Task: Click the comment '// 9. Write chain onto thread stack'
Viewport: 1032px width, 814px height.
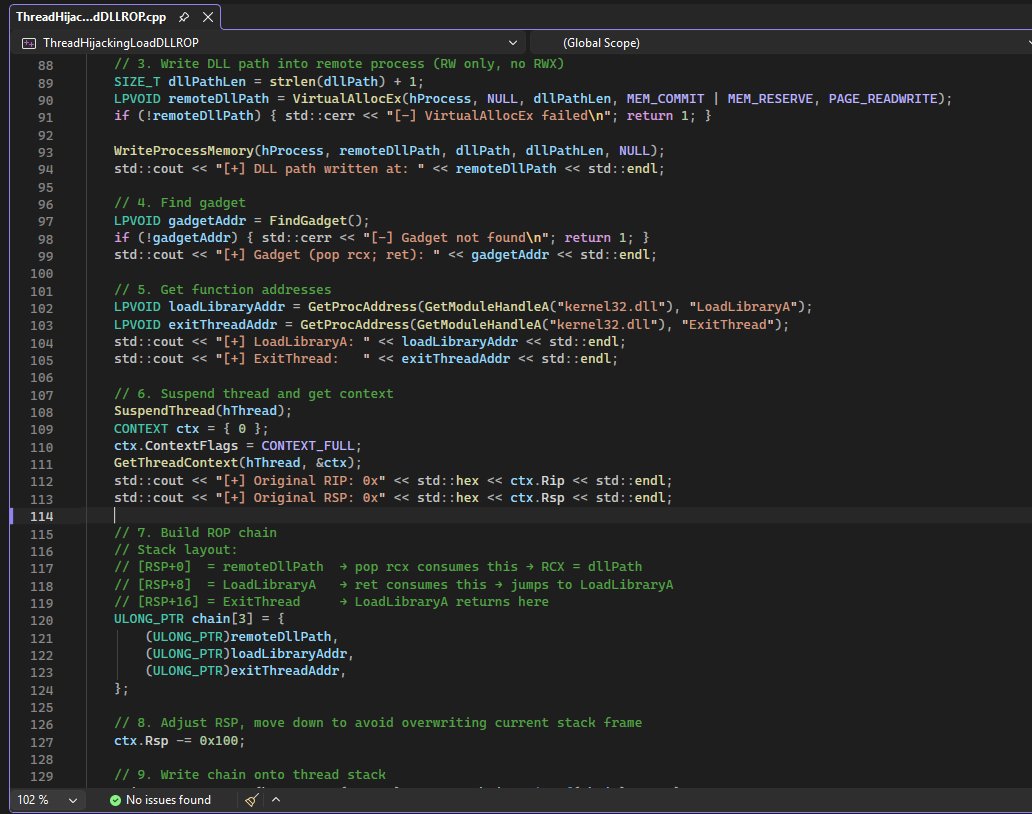Action: click(x=249, y=775)
